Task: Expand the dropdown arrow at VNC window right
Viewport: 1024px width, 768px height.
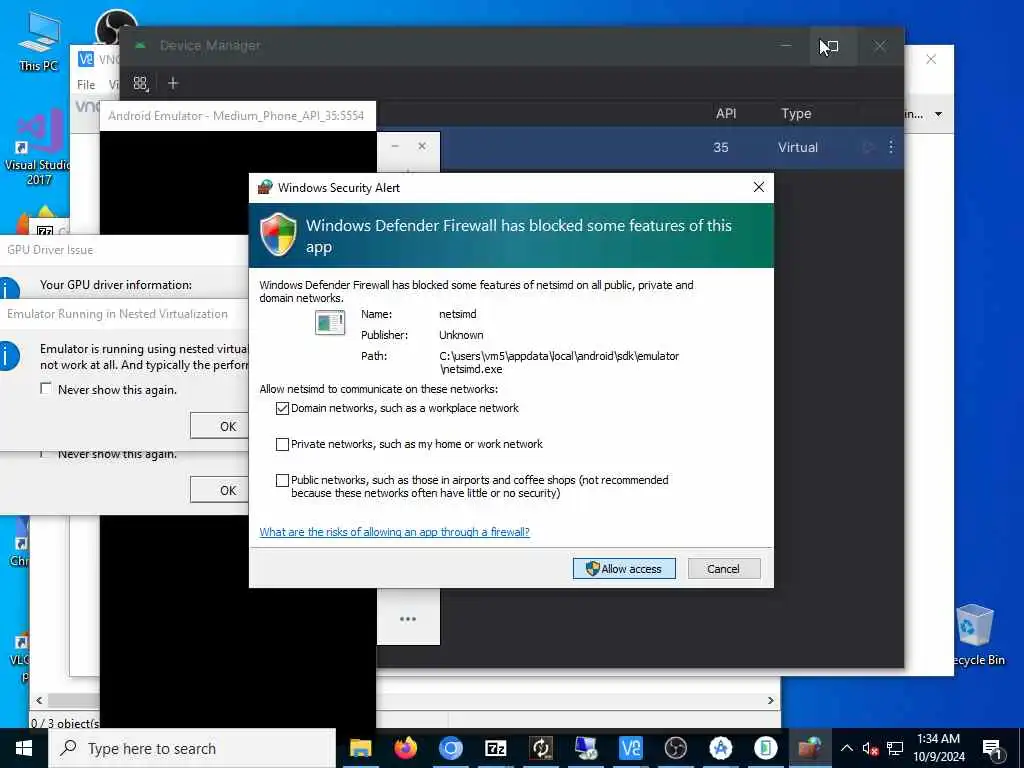Action: 938,114
